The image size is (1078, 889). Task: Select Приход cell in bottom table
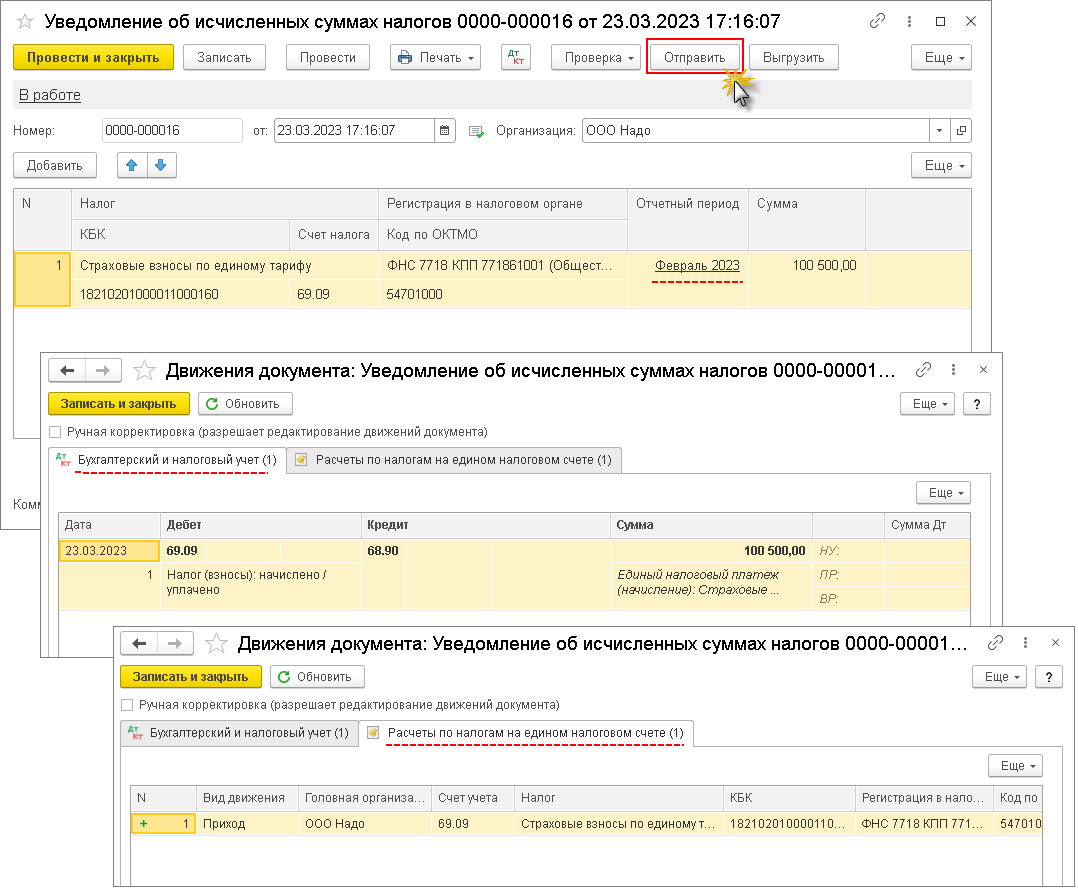point(247,824)
